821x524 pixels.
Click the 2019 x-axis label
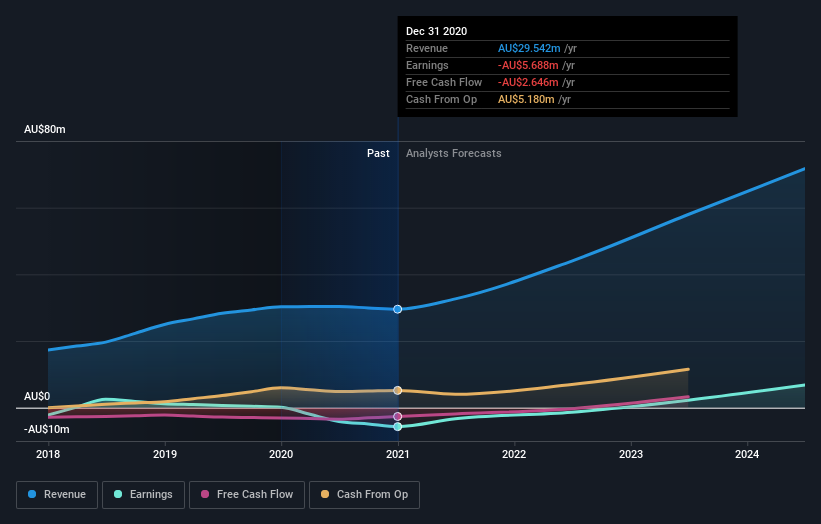pyautogui.click(x=165, y=454)
